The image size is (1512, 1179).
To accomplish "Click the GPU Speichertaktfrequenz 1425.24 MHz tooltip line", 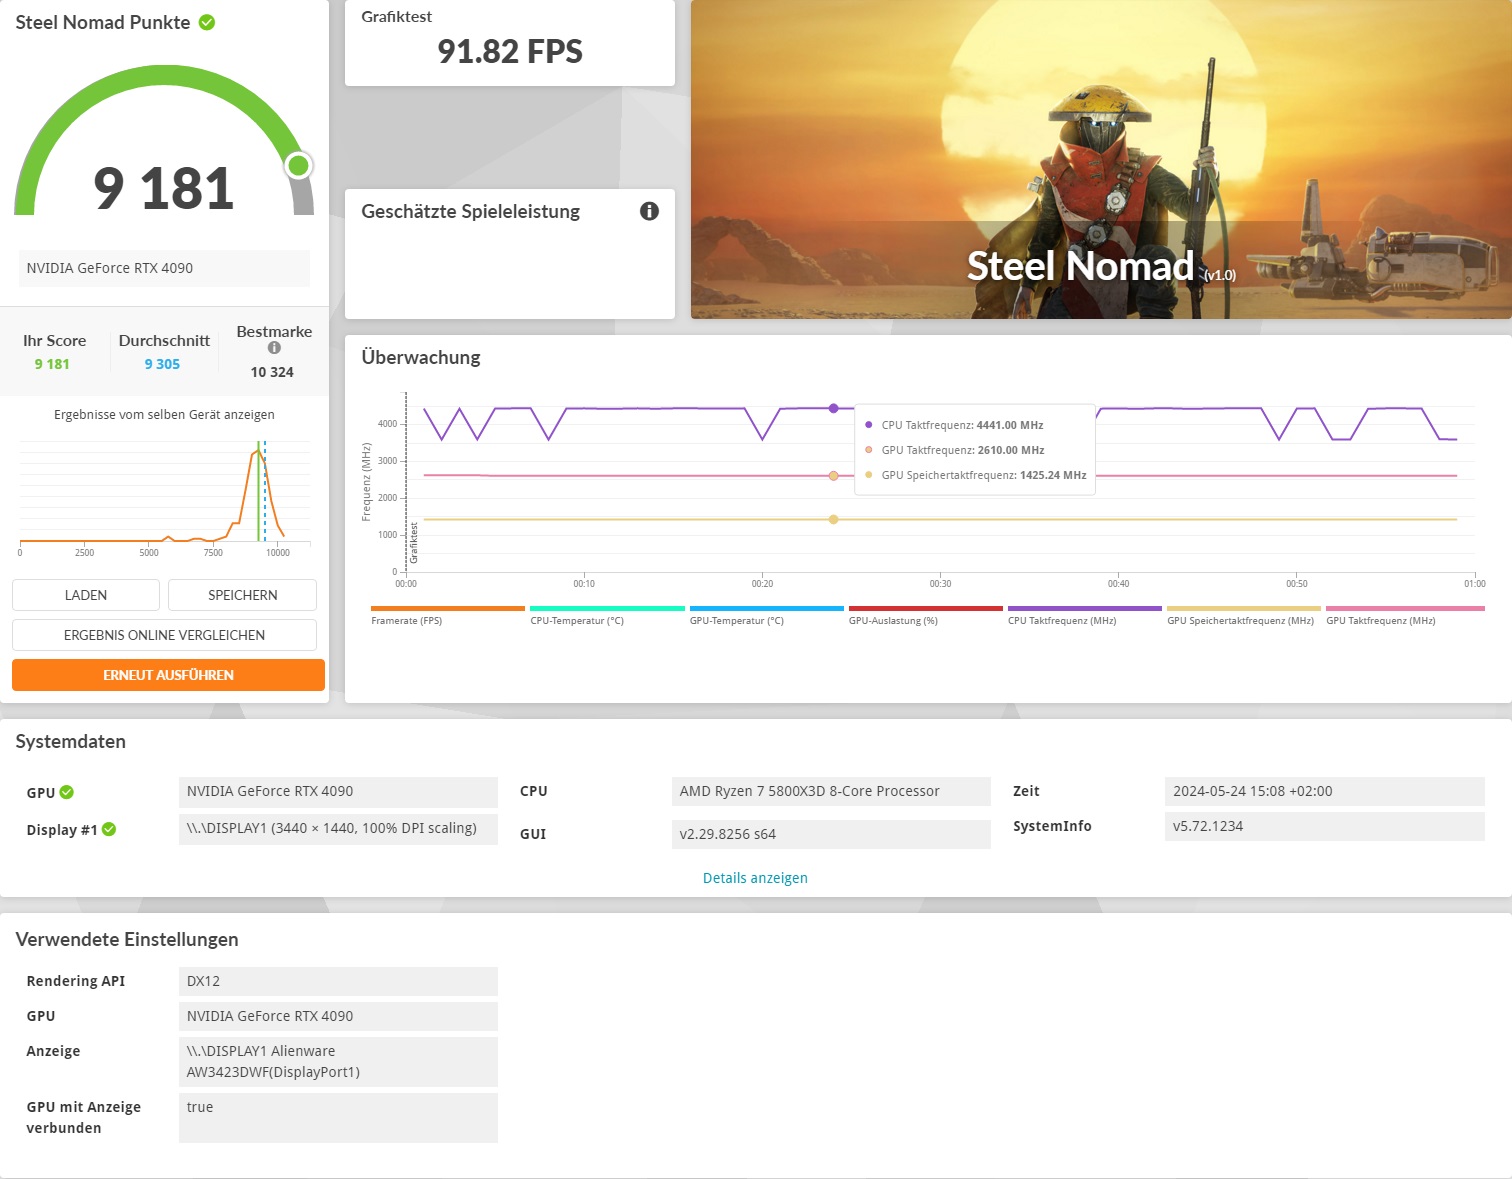I will [x=976, y=475].
